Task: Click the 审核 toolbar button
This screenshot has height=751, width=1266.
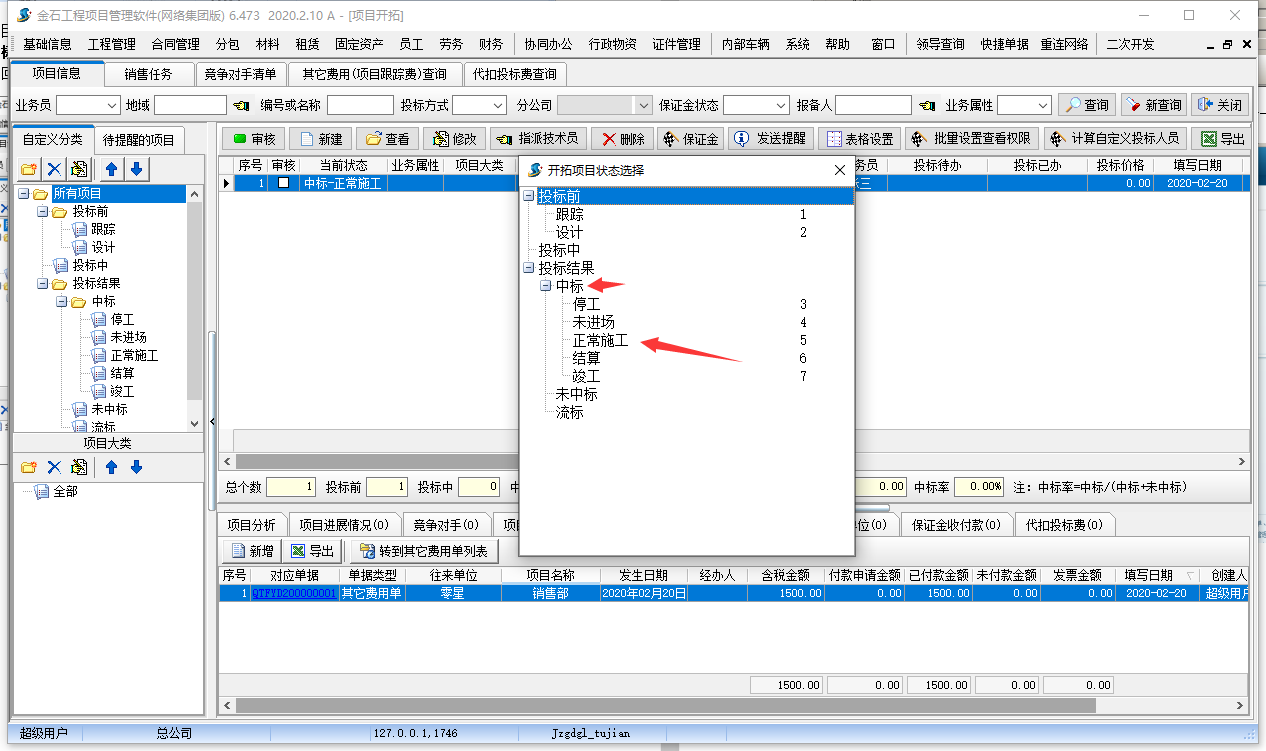Action: (x=254, y=139)
